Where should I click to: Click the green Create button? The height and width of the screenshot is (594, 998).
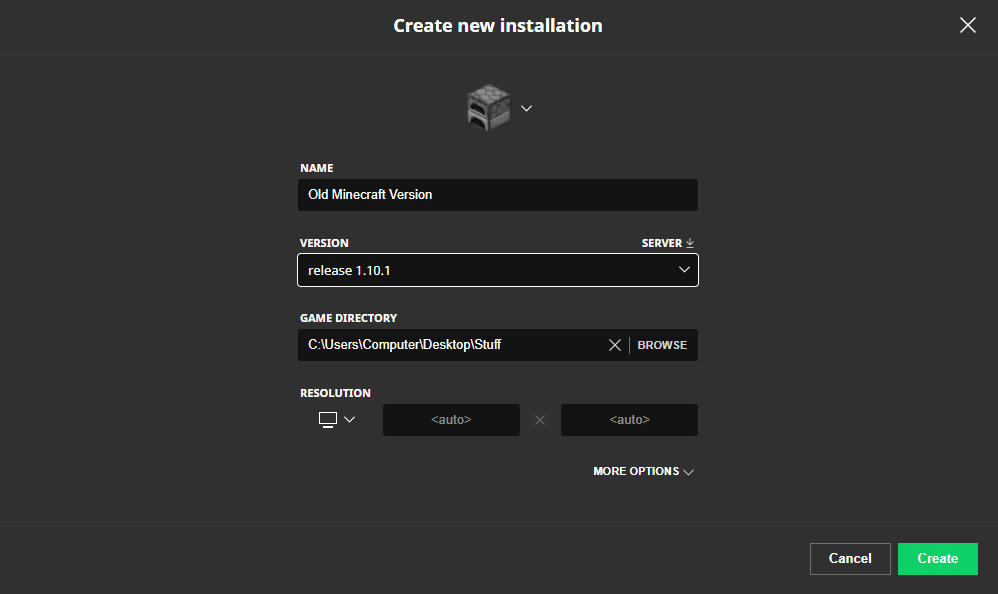[x=938, y=558]
